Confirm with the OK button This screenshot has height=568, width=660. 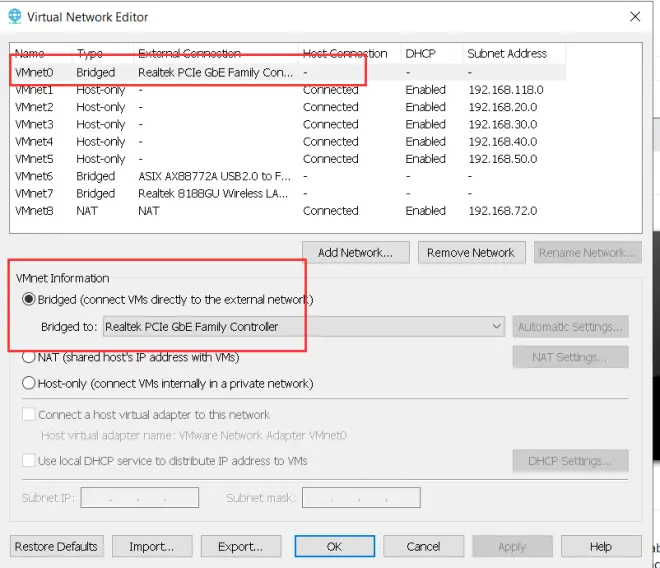(335, 547)
